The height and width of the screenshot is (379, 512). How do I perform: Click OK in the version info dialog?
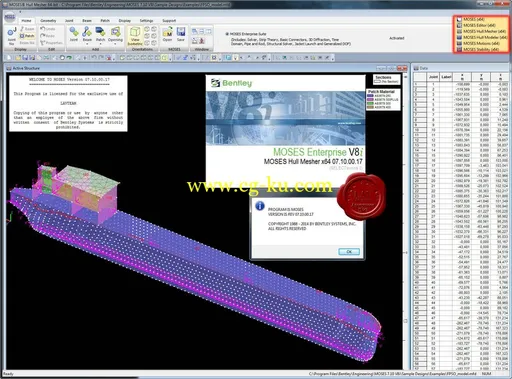[x=349, y=251]
